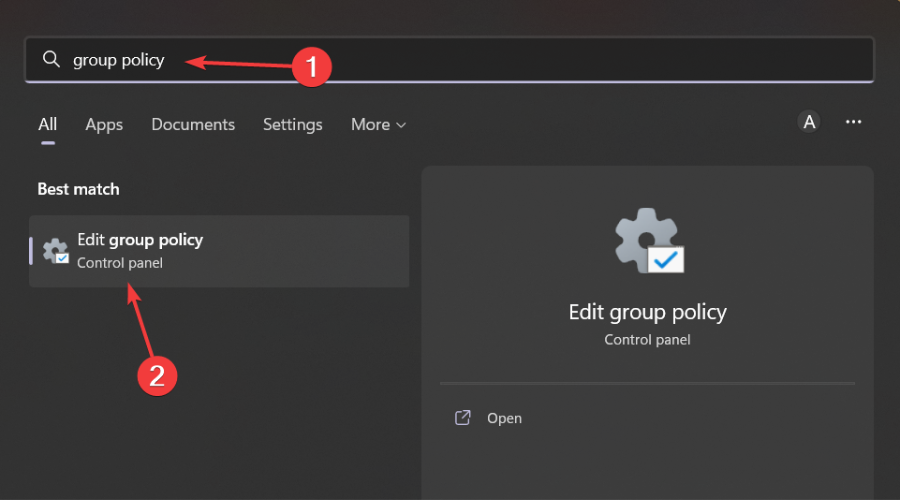900x500 pixels.
Task: Click the 'Best match' heading
Action: tap(79, 189)
